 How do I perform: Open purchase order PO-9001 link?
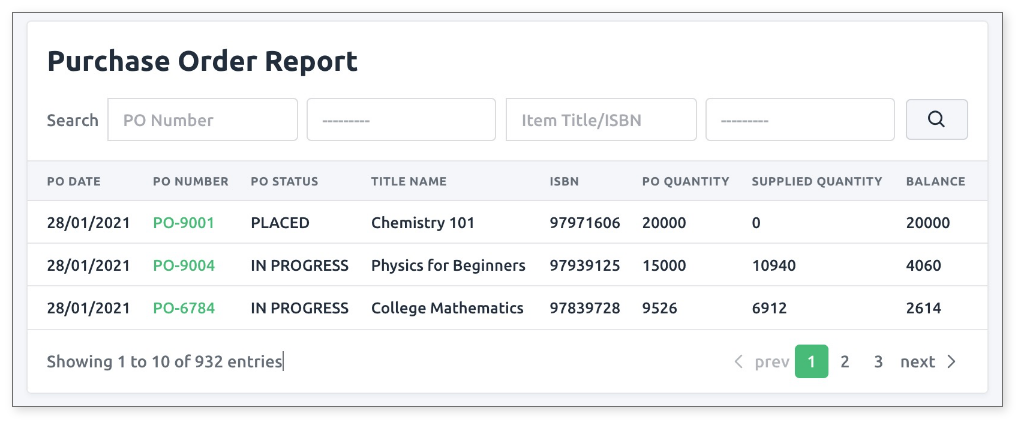pyautogui.click(x=184, y=223)
